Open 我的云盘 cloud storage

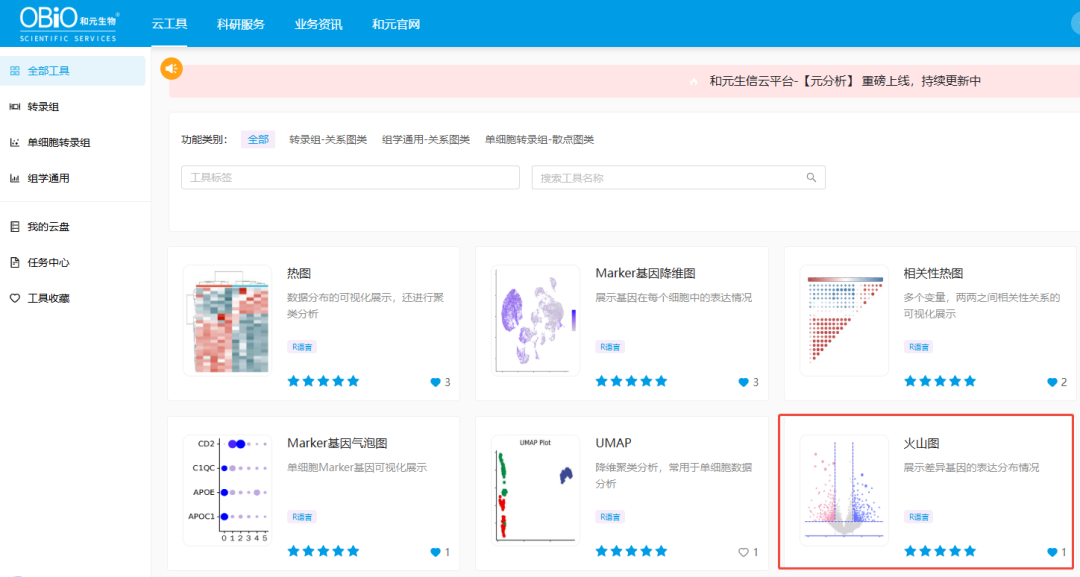click(x=49, y=225)
